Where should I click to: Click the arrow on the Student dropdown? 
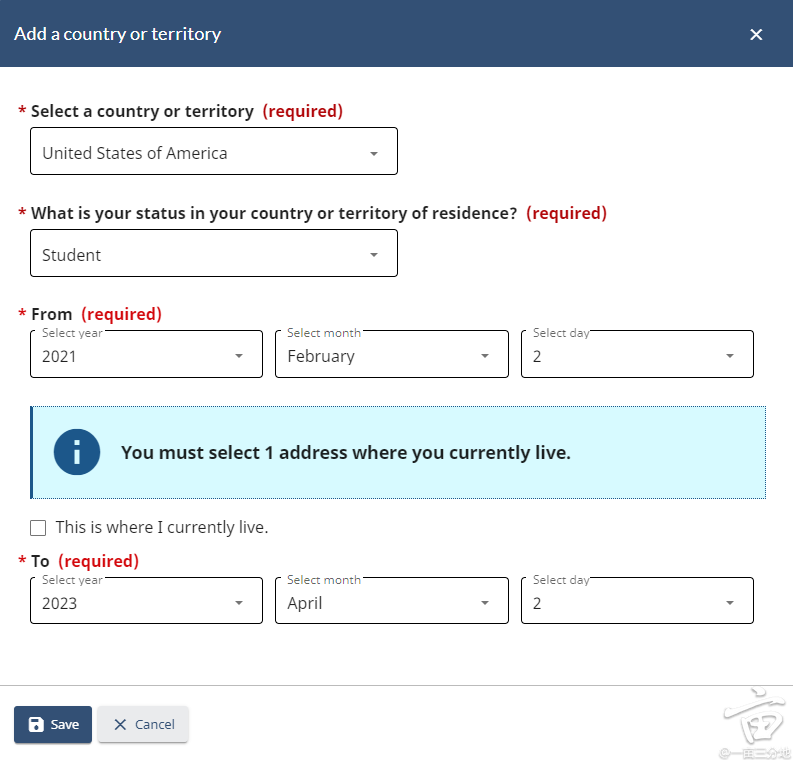click(x=374, y=256)
